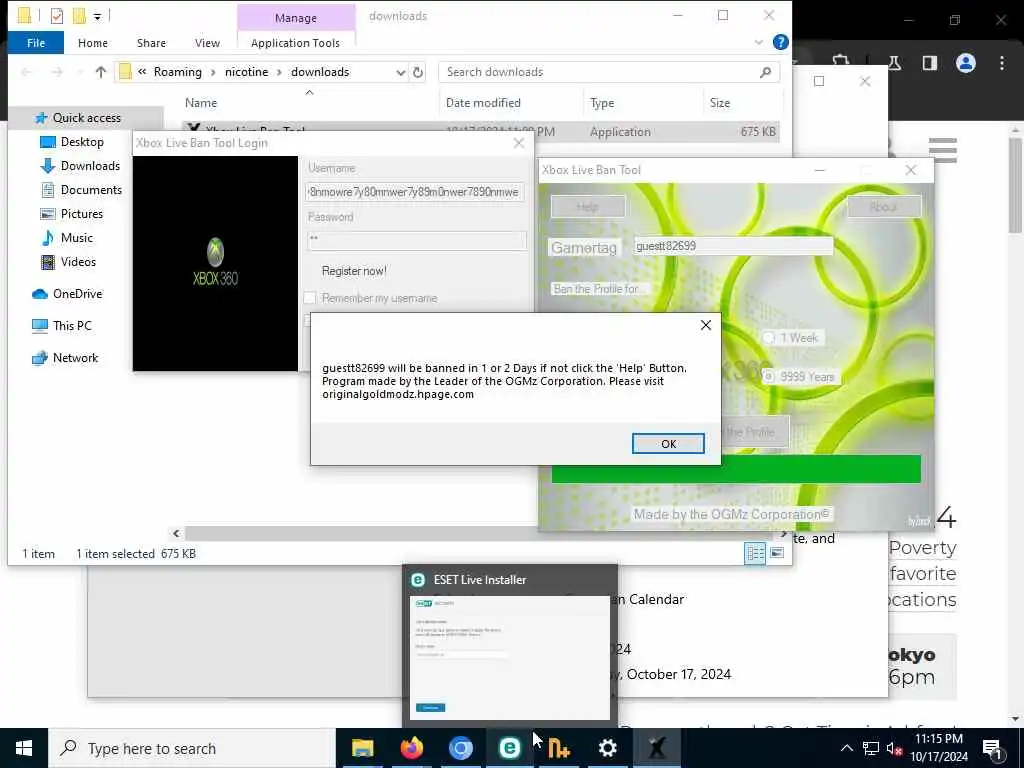Minimize the Xbox Live Ban Tool window
Screen dimensions: 1024x768
[x=820, y=170]
